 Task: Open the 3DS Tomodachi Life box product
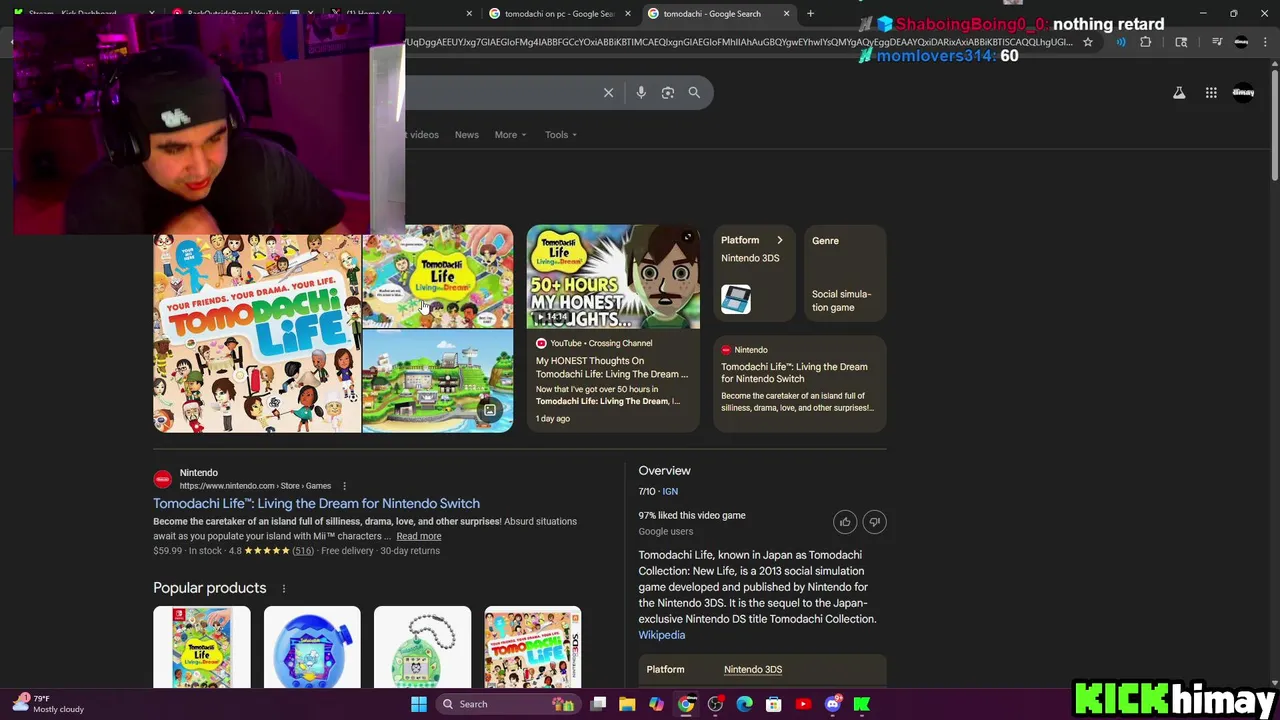(x=532, y=647)
